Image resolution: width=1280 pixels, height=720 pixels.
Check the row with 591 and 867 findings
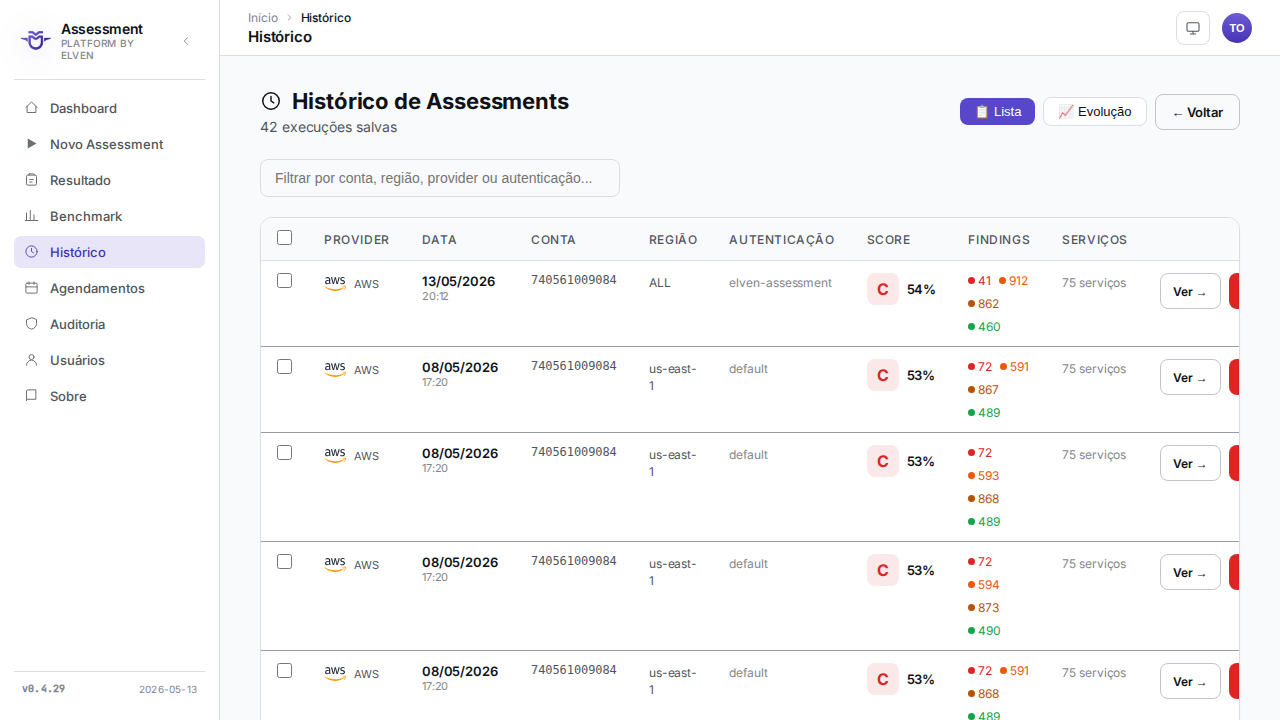point(284,366)
